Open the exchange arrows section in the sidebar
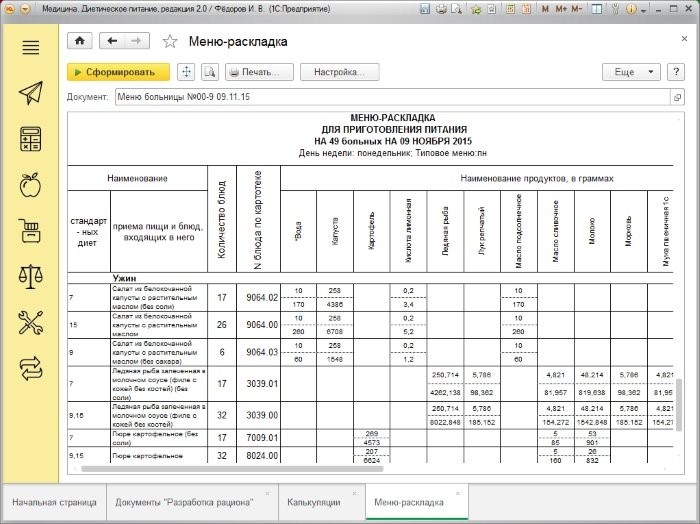This screenshot has width=700, height=524. pyautogui.click(x=30, y=369)
